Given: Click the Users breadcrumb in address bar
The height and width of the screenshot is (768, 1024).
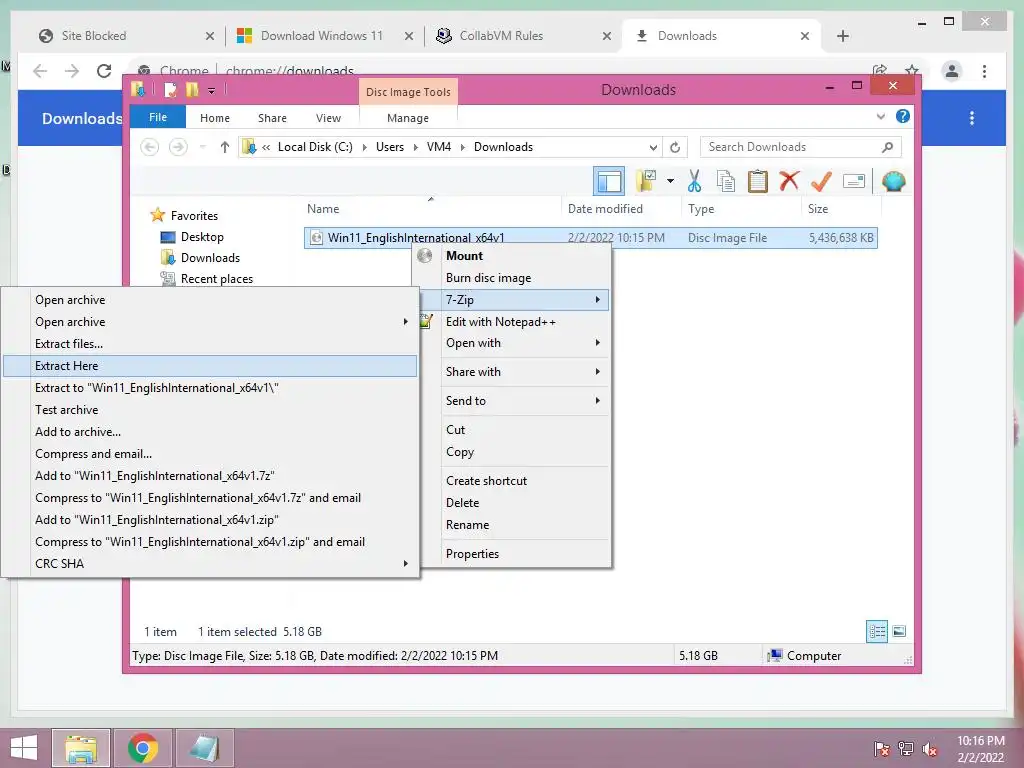Looking at the screenshot, I should click(x=390, y=147).
